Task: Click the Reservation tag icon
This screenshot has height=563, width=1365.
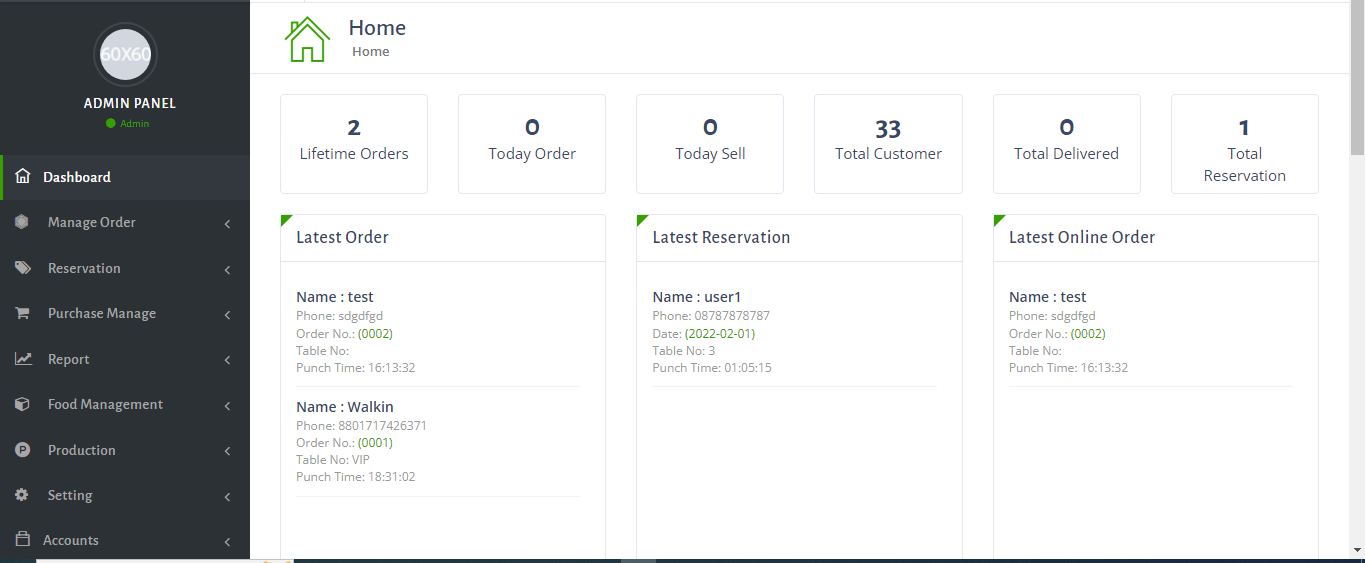Action: click(x=22, y=268)
